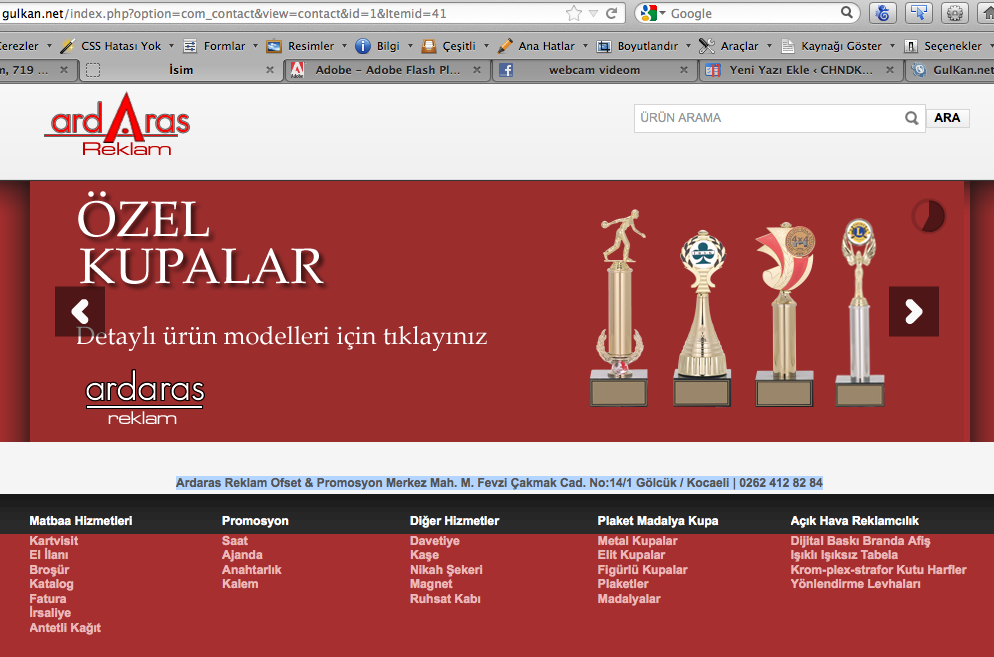Image resolution: width=994 pixels, height=657 pixels.
Task: Open the Madalyalar link
Action: tap(629, 599)
